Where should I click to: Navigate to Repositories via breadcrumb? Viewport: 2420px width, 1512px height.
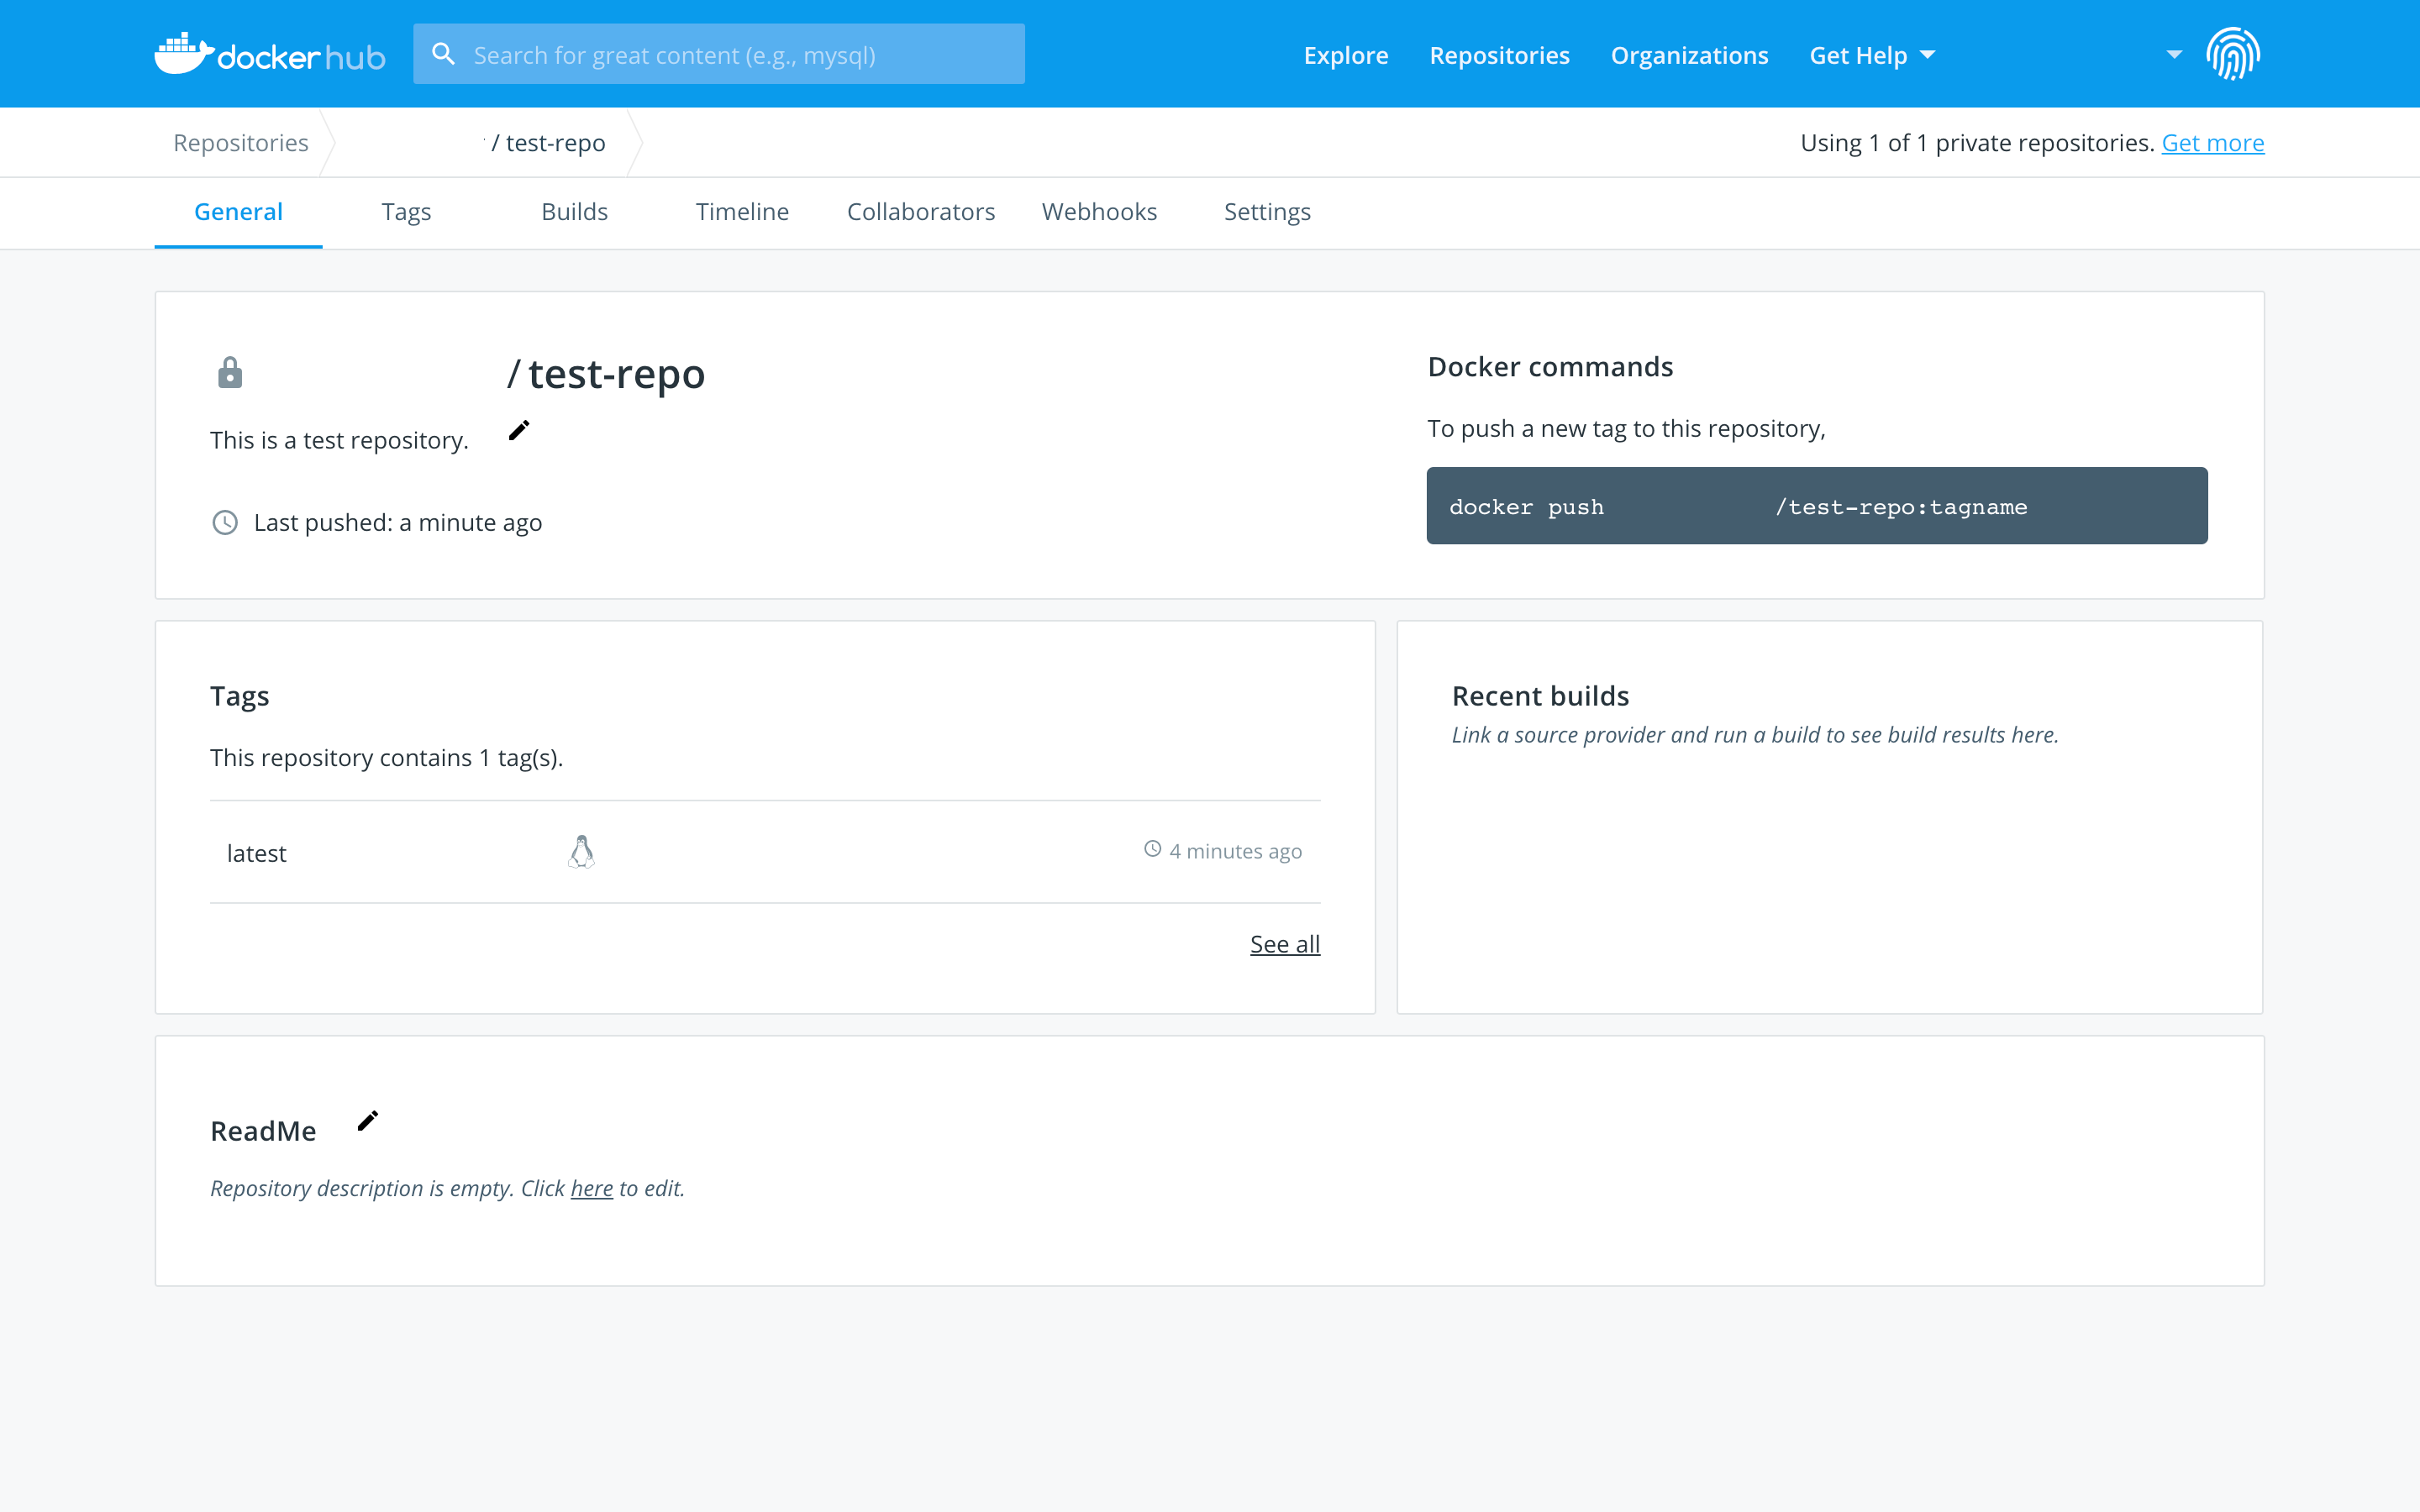[240, 142]
